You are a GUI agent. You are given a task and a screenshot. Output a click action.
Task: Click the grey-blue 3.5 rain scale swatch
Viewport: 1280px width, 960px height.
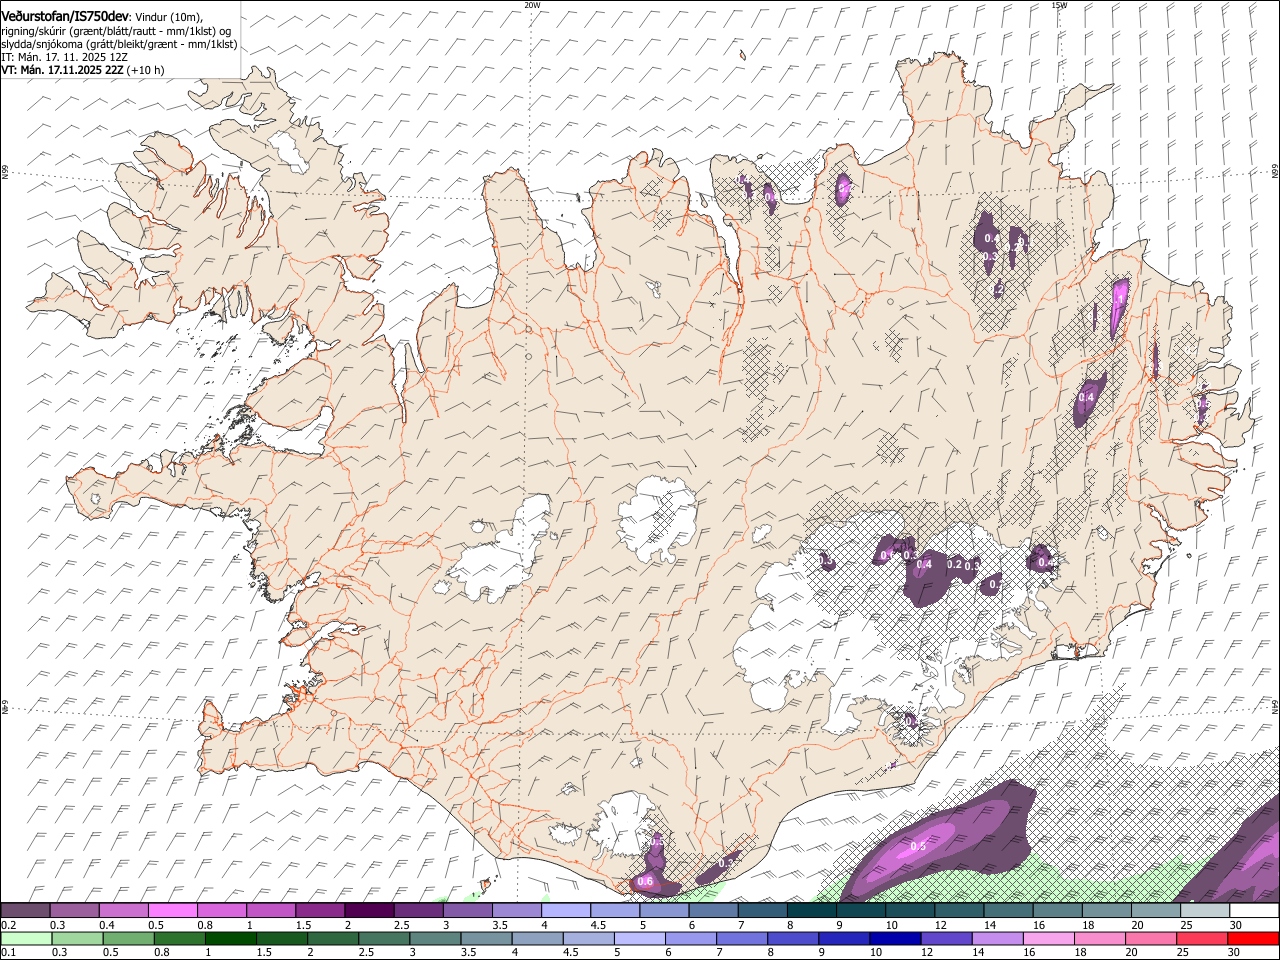485,938
